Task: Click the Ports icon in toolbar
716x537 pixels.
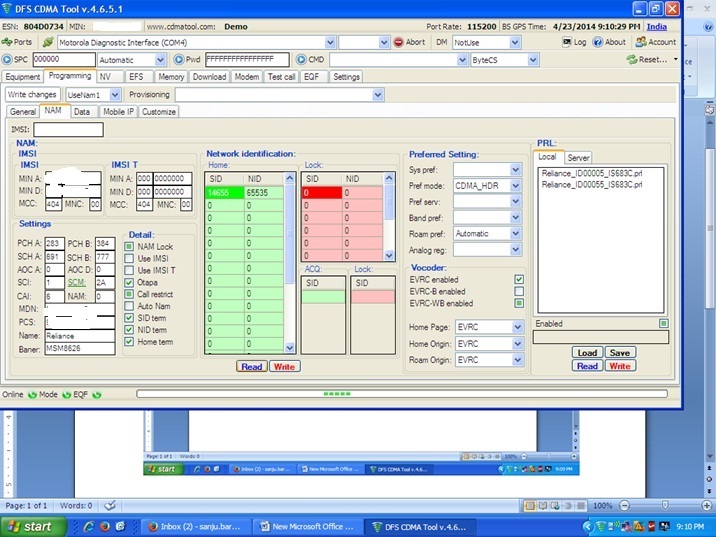Action: (x=8, y=43)
